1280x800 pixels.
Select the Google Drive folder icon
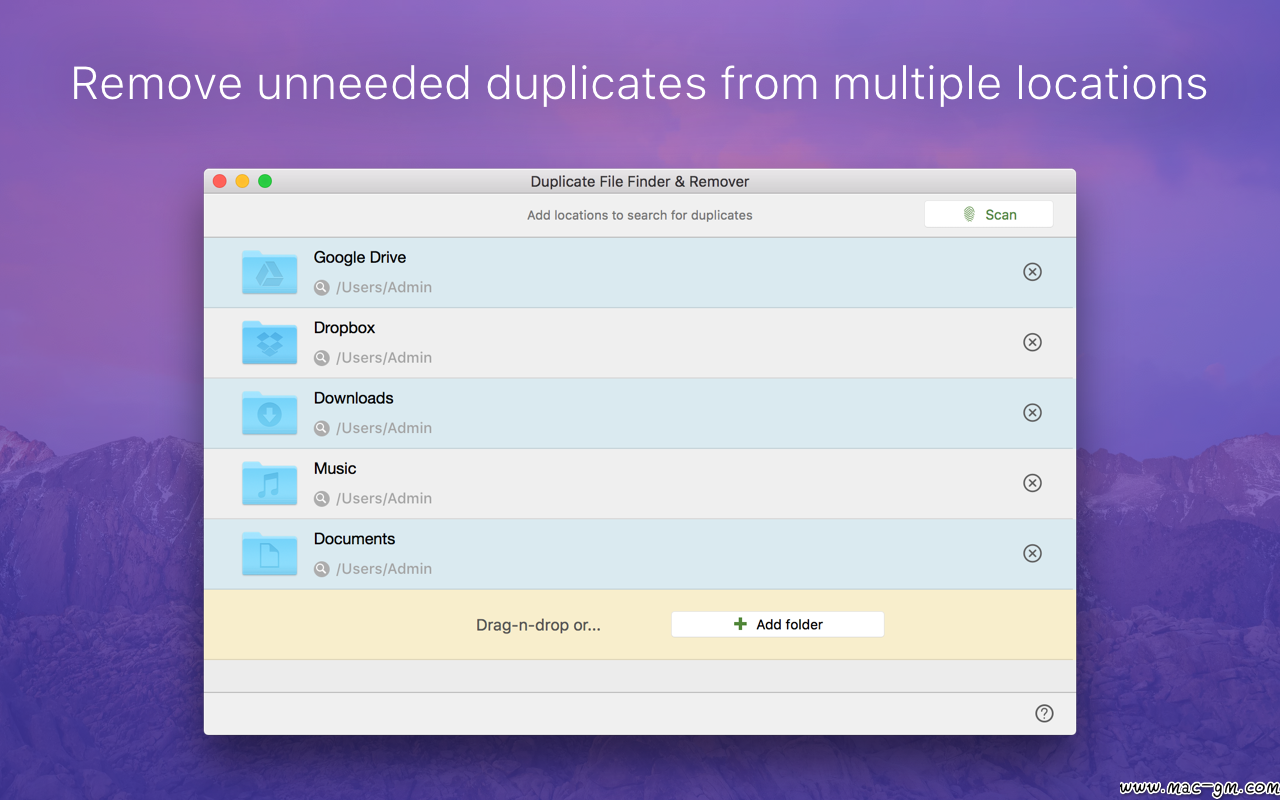269,272
